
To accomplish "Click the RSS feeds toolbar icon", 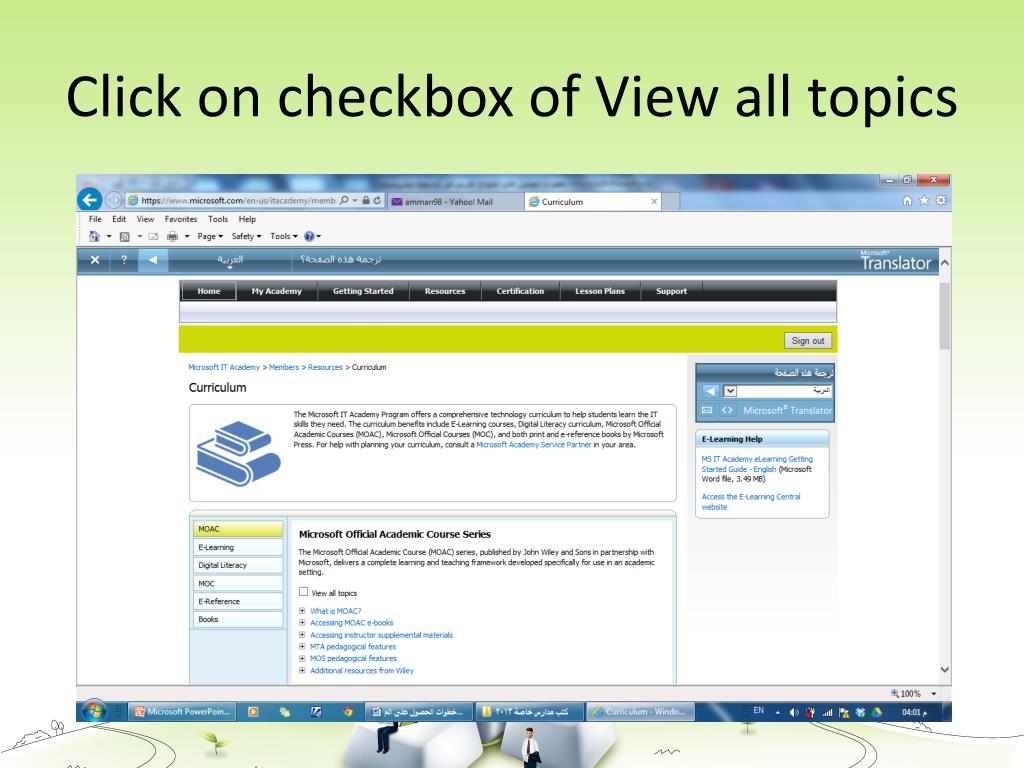I will [124, 236].
